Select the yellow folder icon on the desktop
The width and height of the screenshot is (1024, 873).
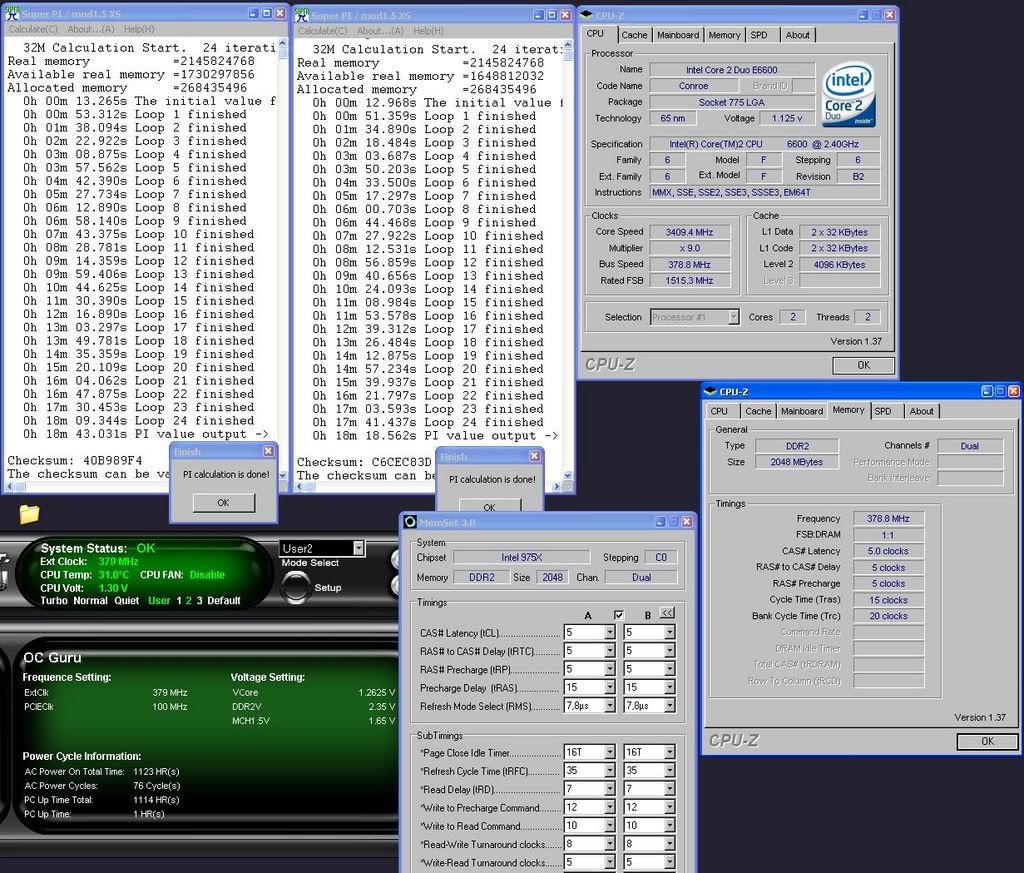[x=29, y=515]
